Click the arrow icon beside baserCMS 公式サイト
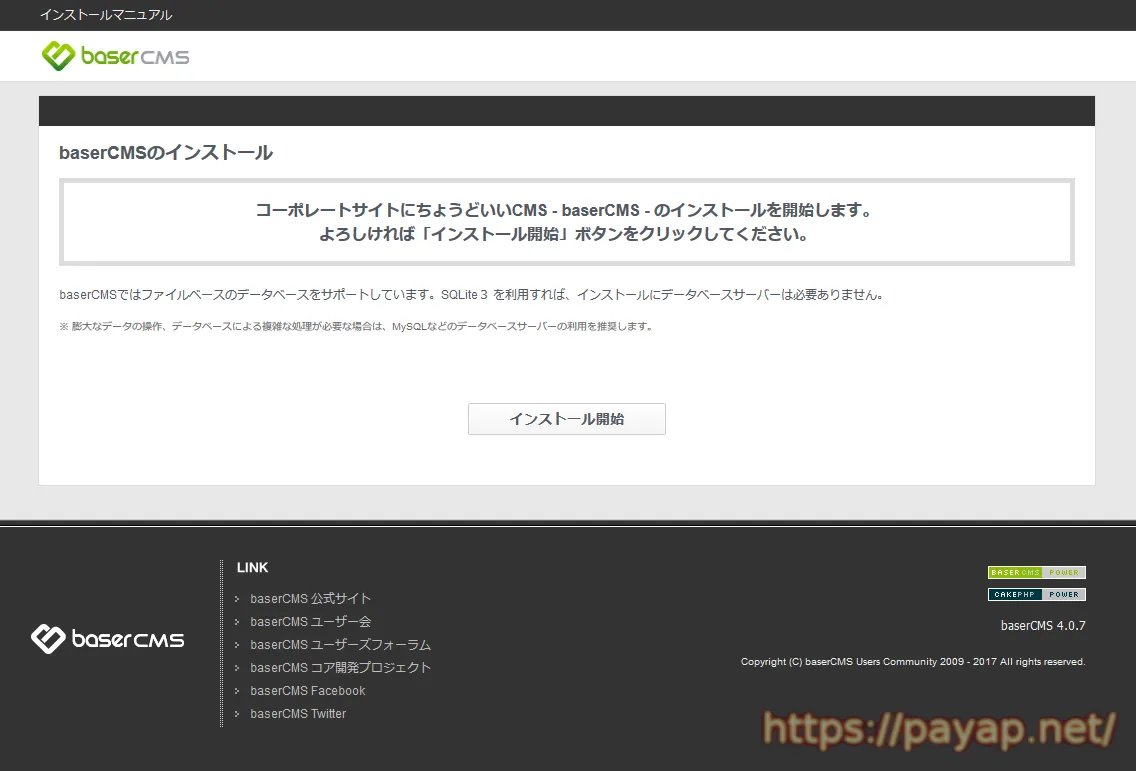 point(237,598)
